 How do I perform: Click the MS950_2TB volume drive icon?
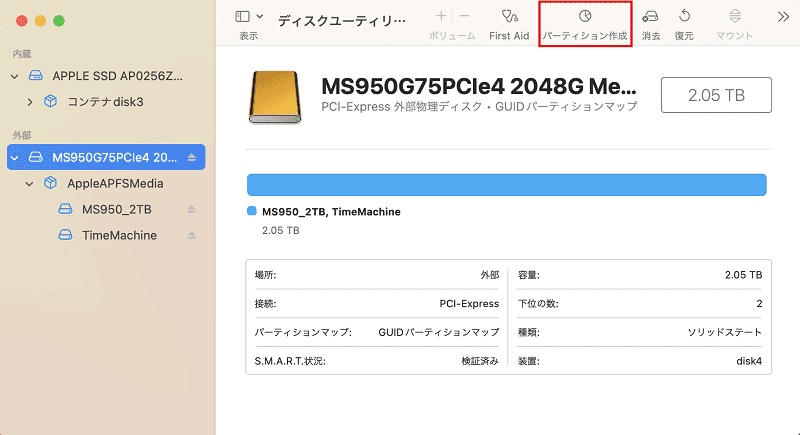[x=65, y=209]
